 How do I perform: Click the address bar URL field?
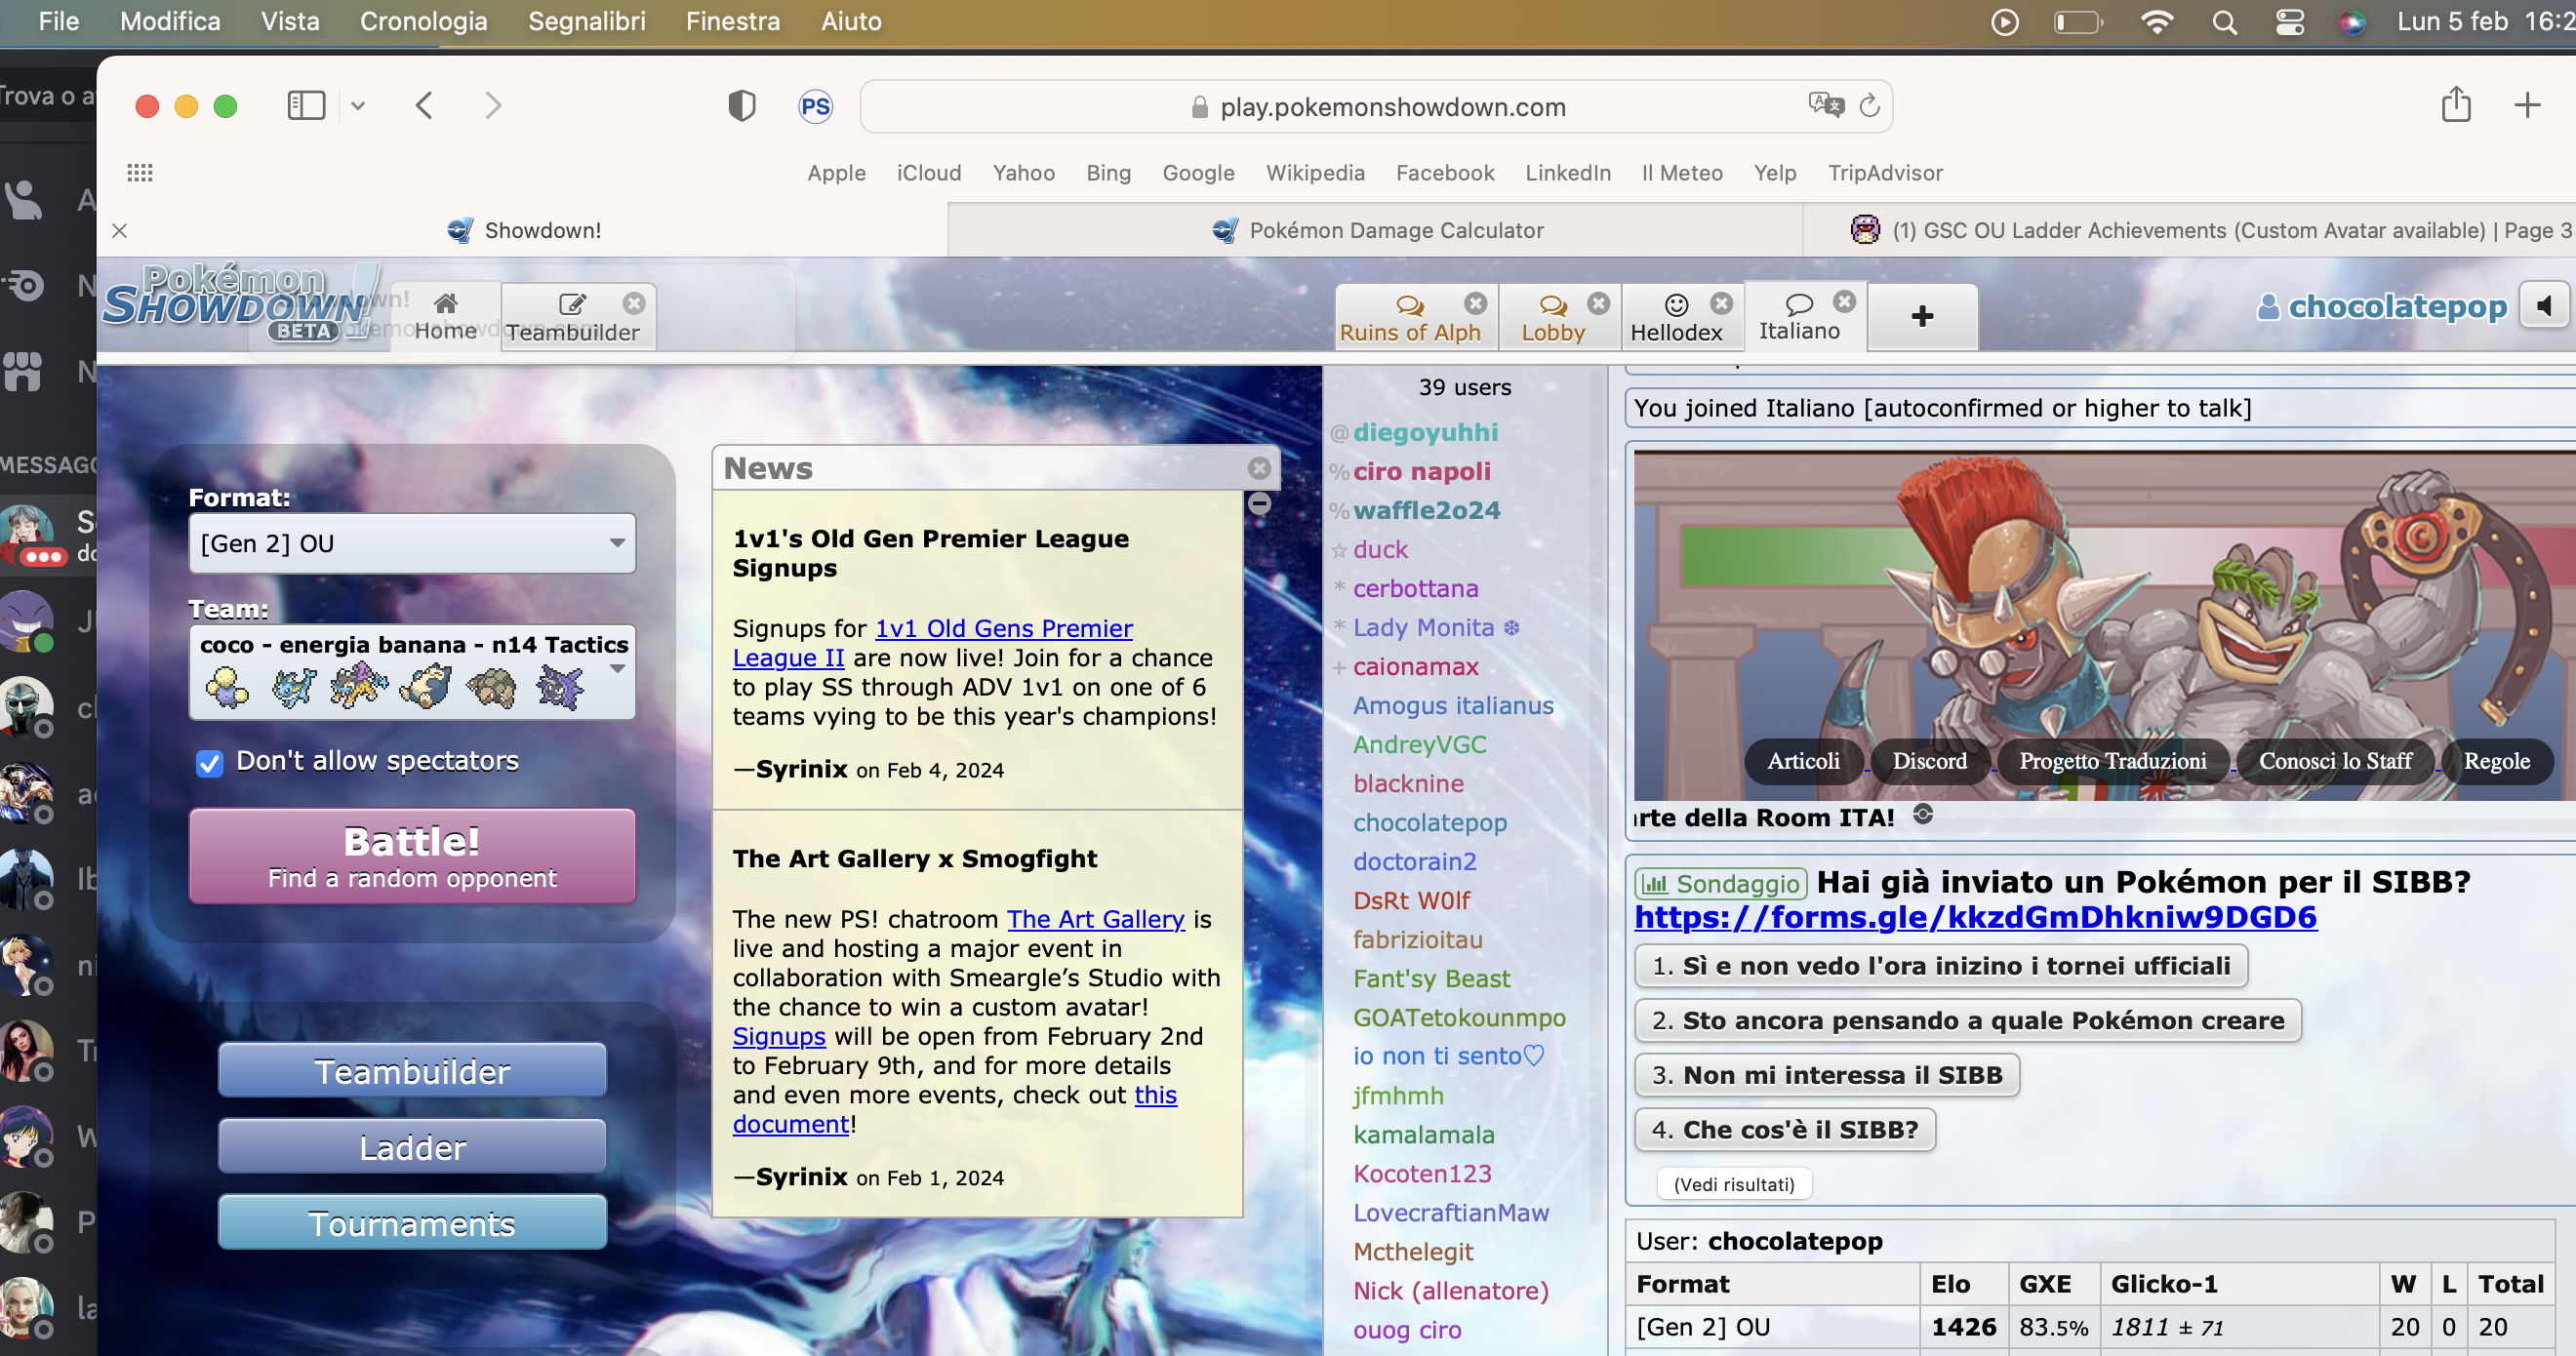click(x=1376, y=106)
